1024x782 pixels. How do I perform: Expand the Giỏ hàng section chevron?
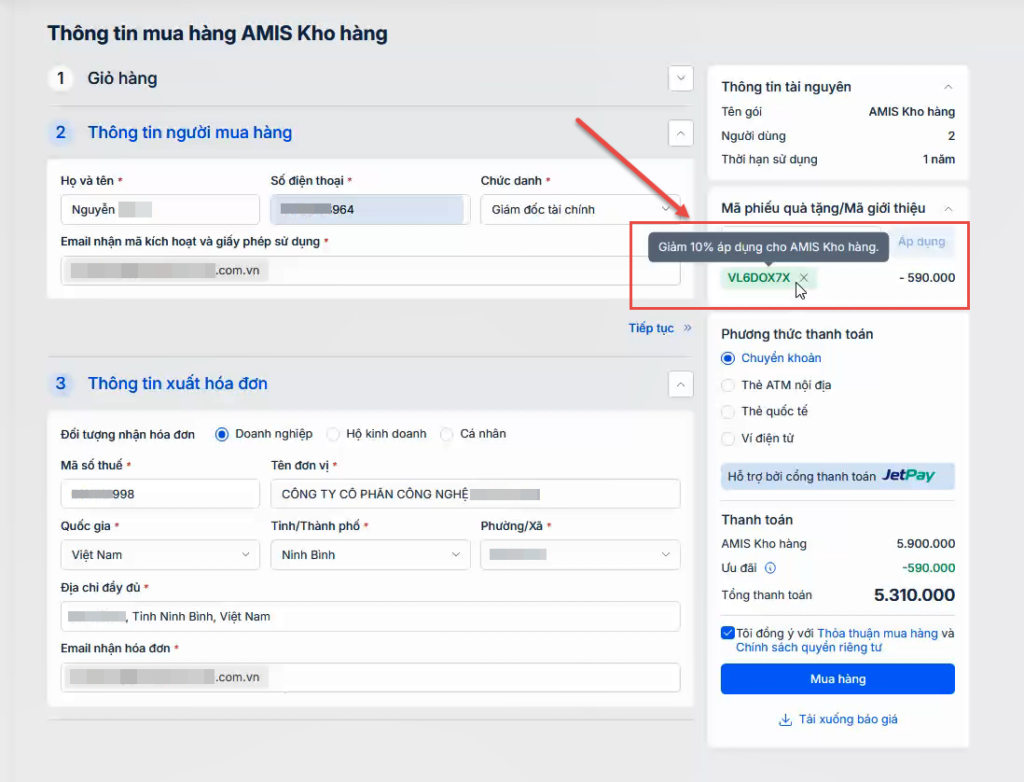[x=681, y=79]
